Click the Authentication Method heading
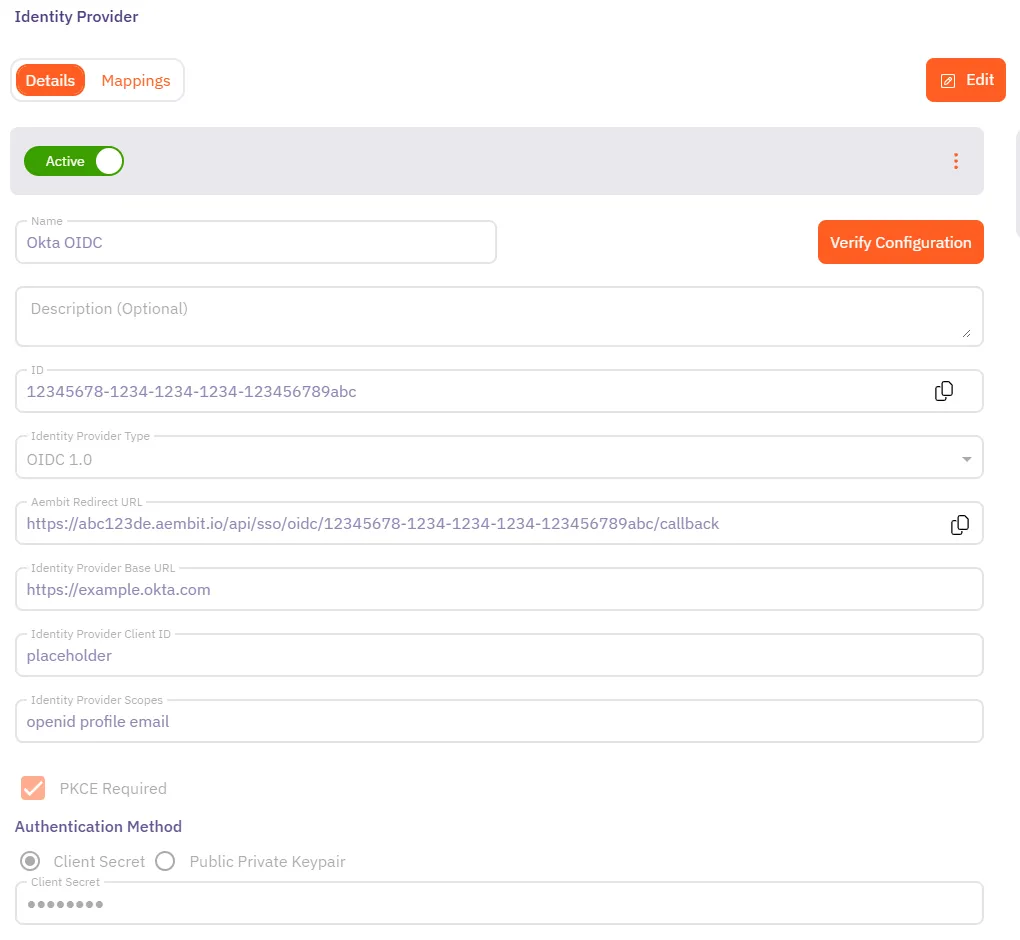 pyautogui.click(x=98, y=826)
